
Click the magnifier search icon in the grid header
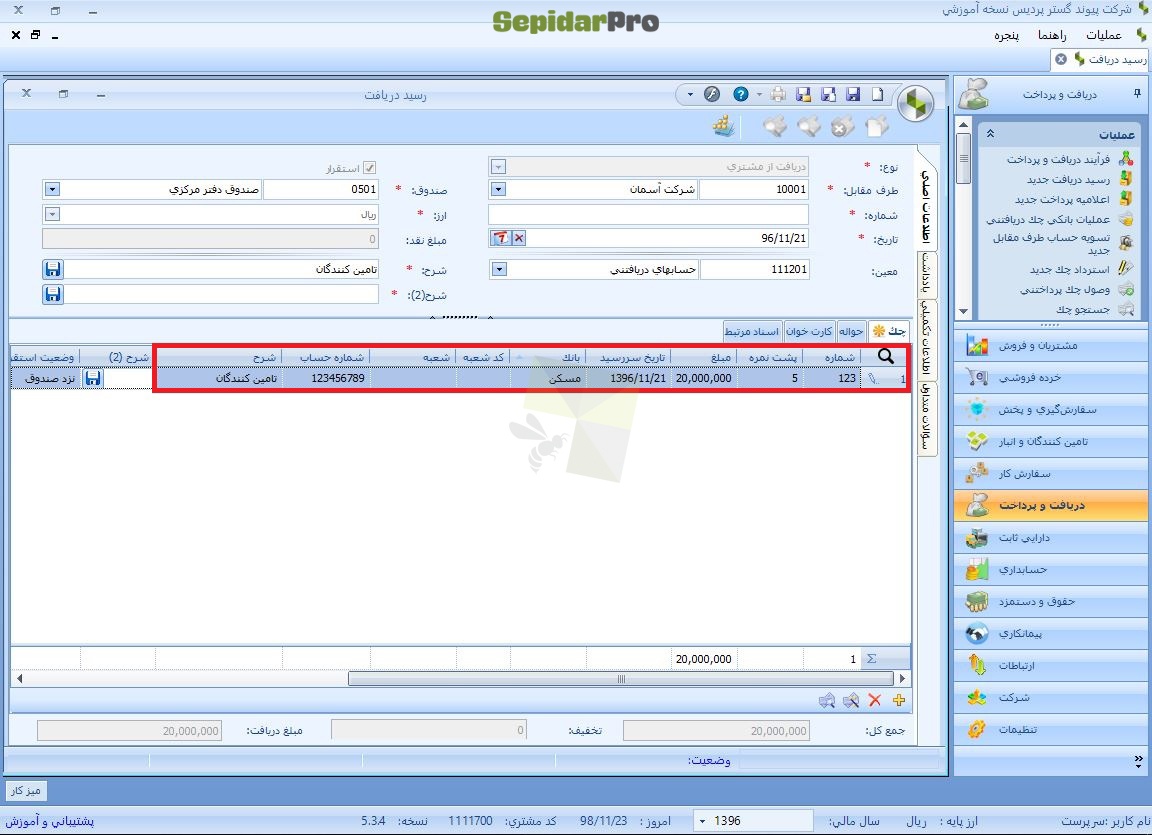[x=886, y=356]
